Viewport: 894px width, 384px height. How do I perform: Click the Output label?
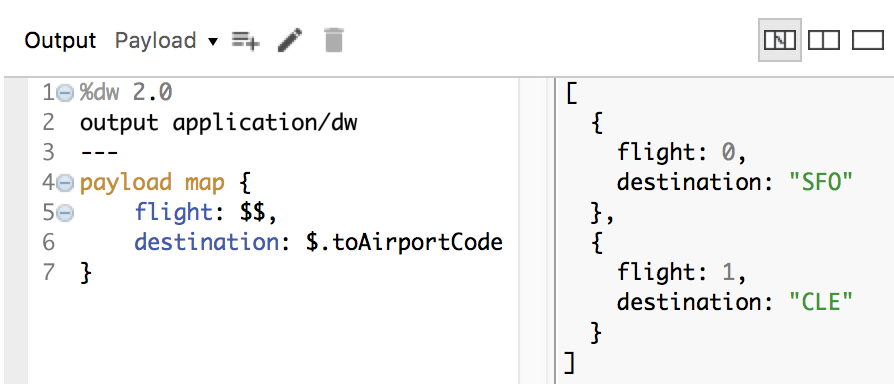click(x=60, y=40)
